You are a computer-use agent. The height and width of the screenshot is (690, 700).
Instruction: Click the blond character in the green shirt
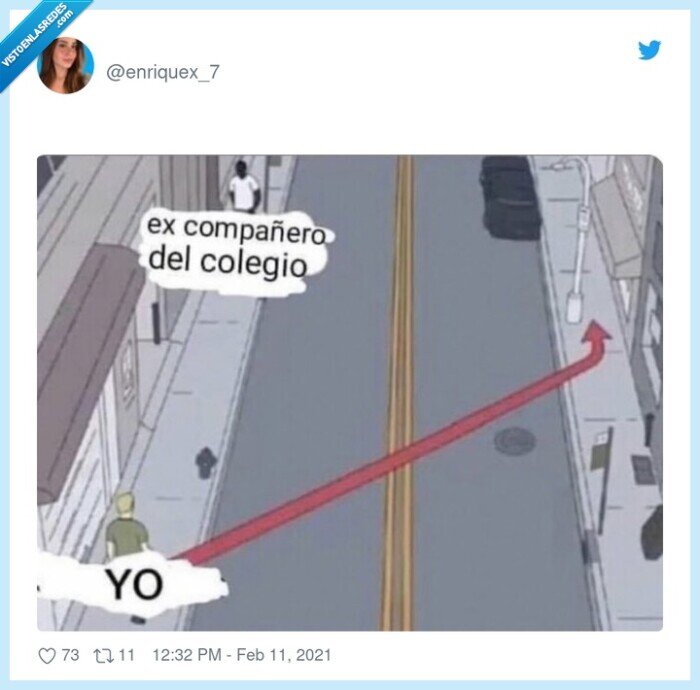pyautogui.click(x=127, y=525)
